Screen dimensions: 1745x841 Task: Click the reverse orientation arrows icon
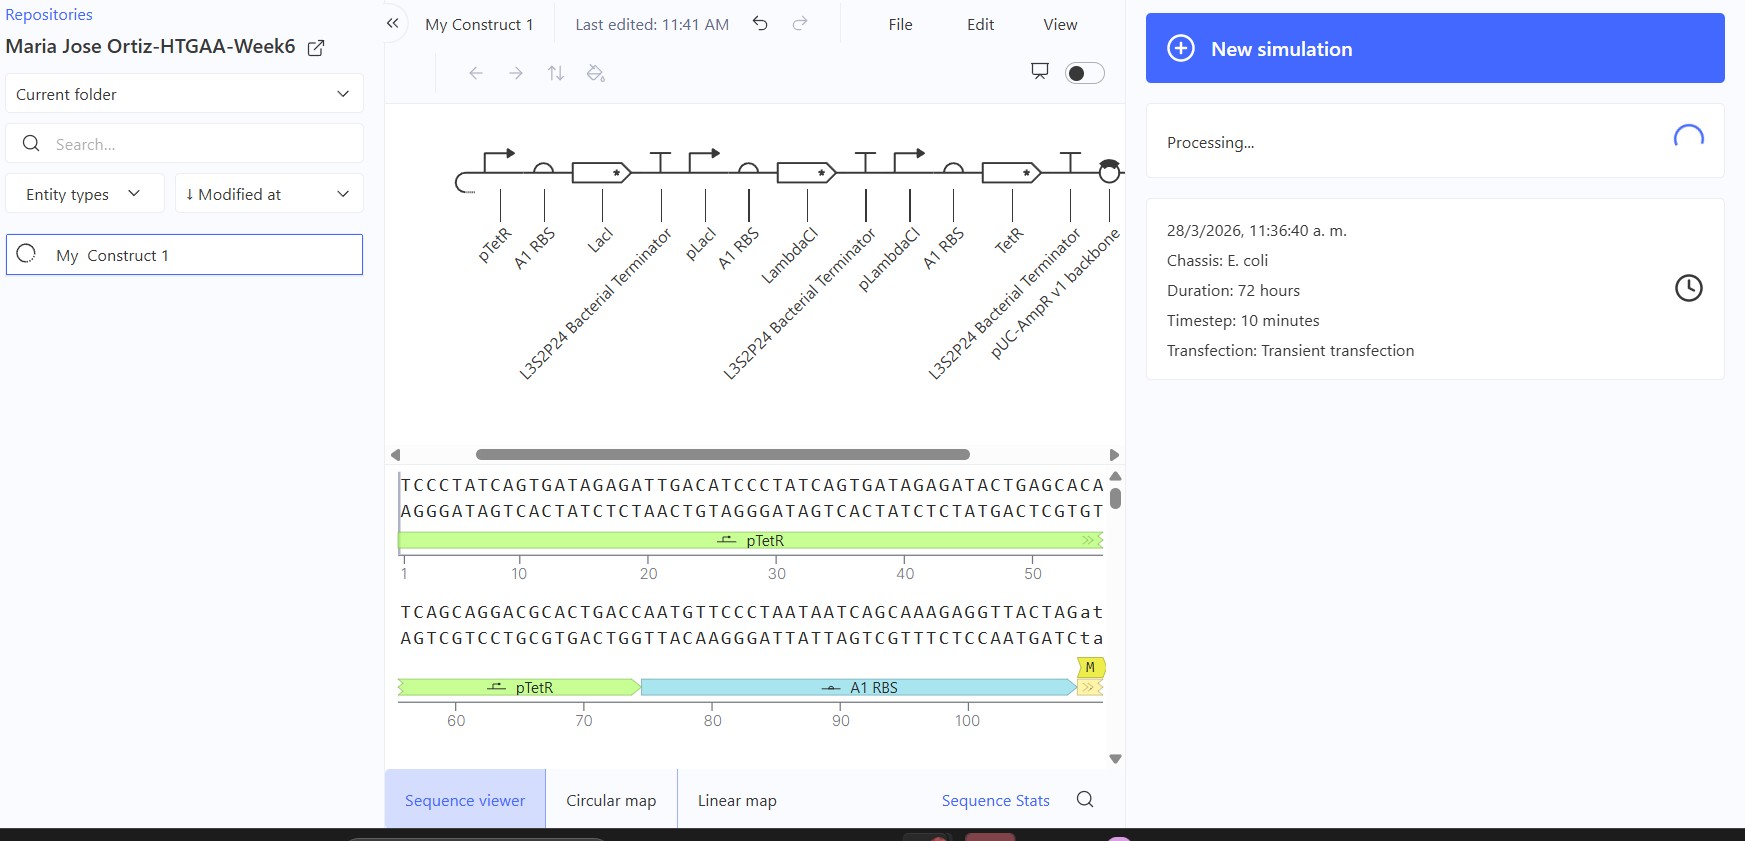point(556,73)
